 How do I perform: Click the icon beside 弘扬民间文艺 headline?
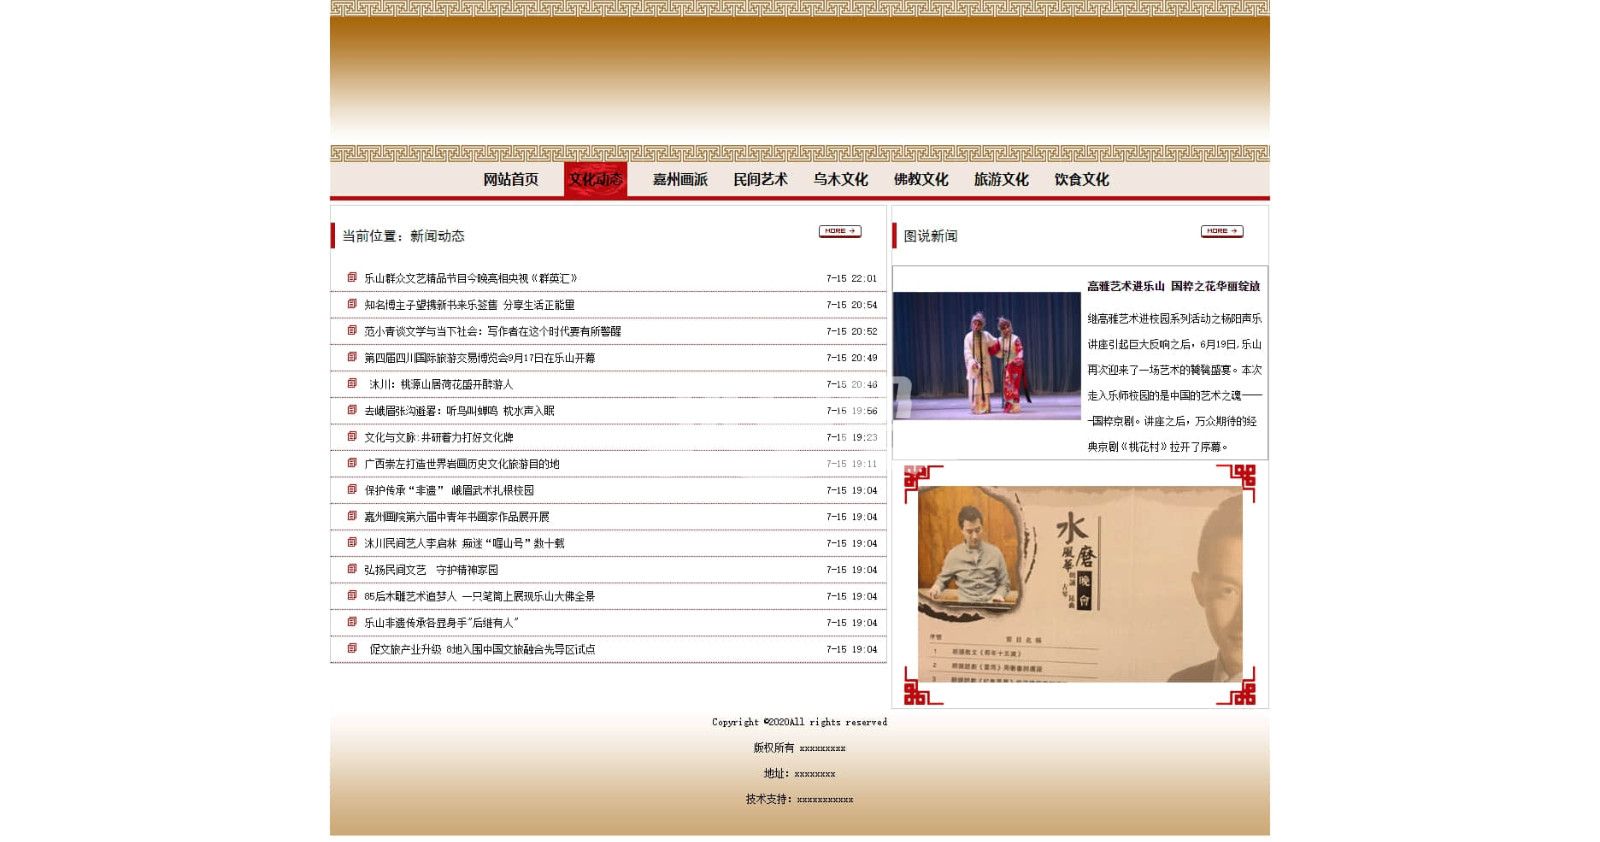[x=352, y=569]
